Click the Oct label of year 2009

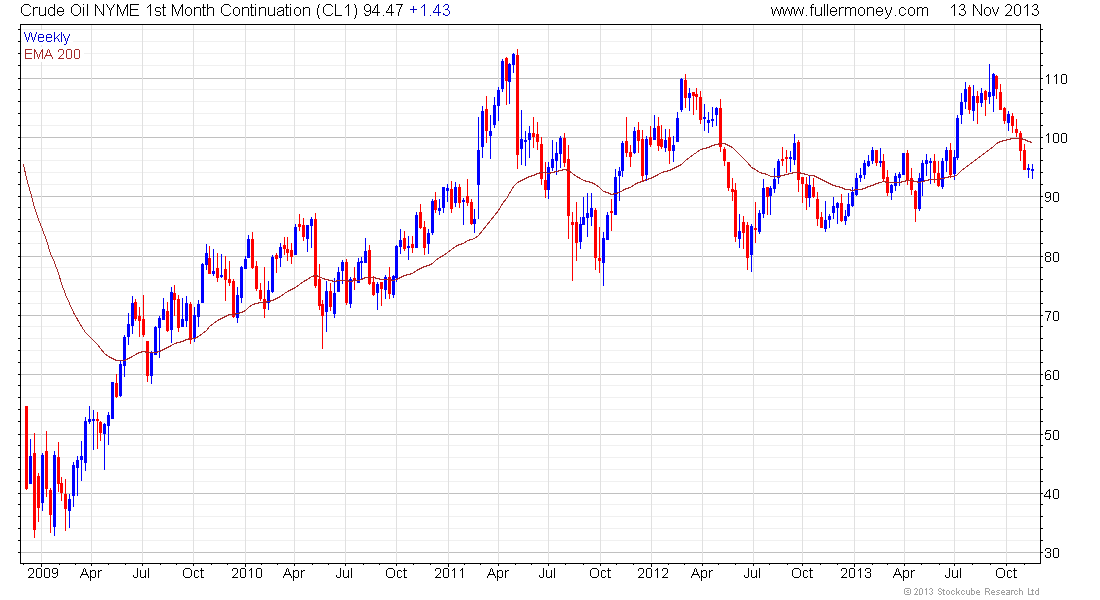[193, 573]
